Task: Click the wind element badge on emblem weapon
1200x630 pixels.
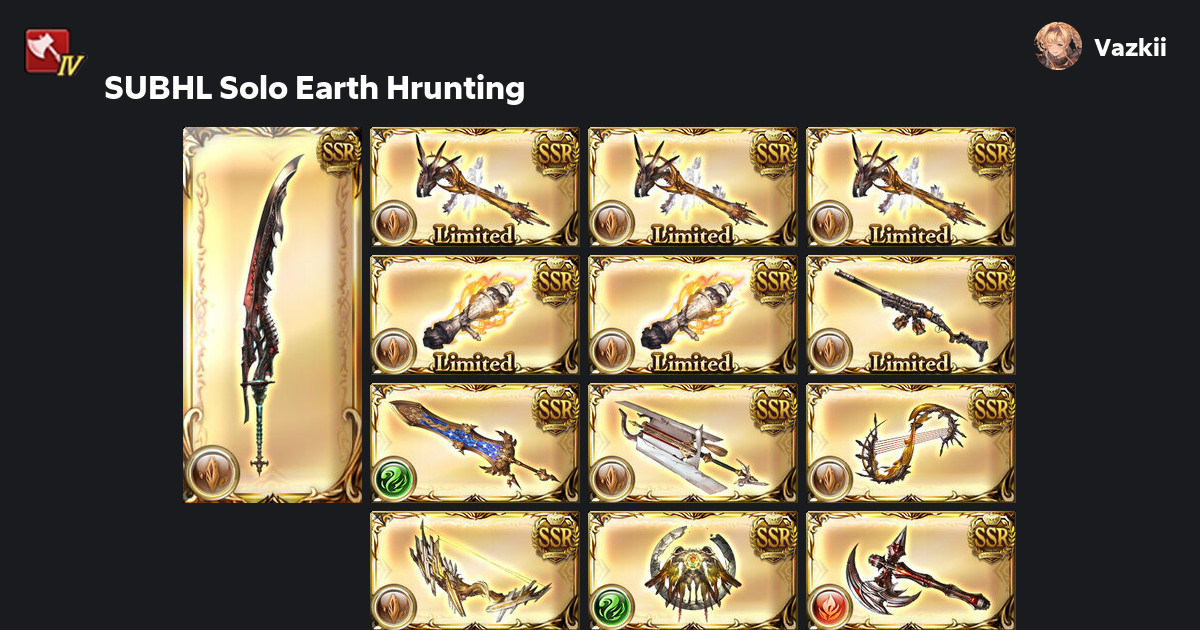Action: (x=613, y=607)
